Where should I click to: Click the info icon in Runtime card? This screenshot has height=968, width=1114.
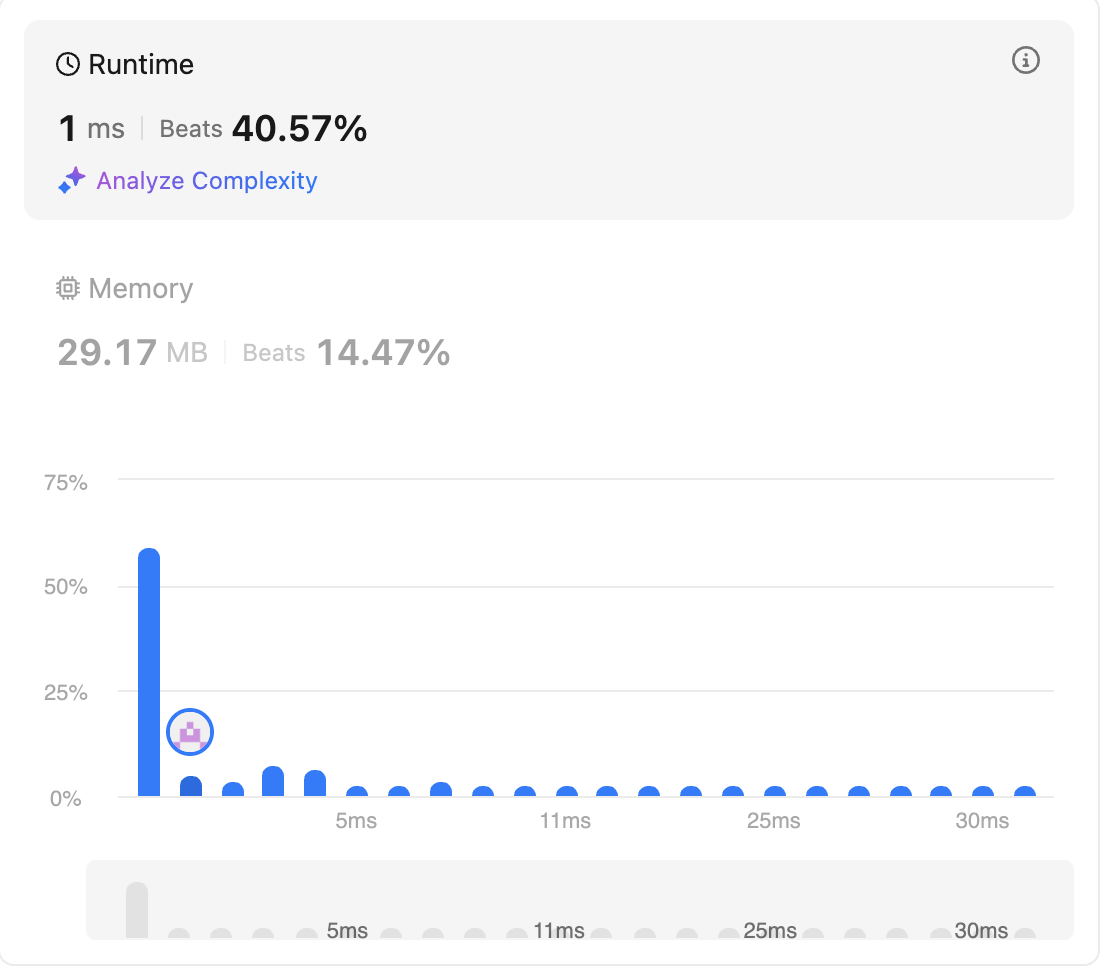(1026, 61)
